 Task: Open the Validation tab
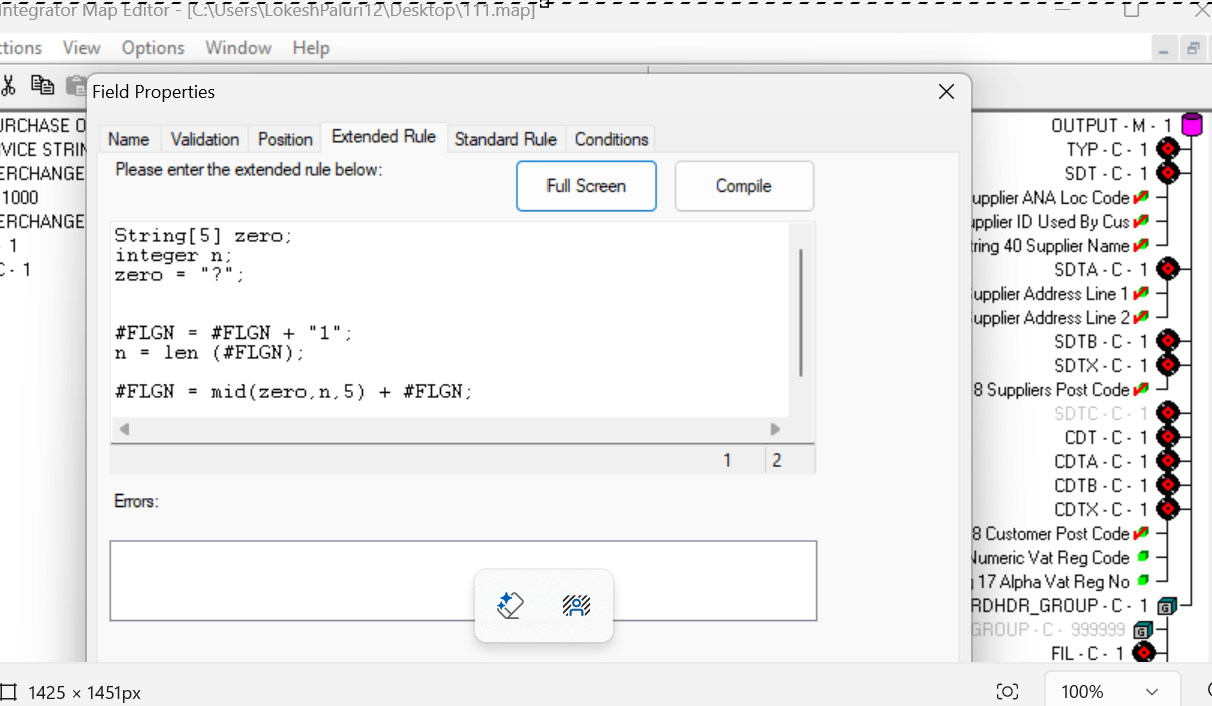pyautogui.click(x=204, y=139)
